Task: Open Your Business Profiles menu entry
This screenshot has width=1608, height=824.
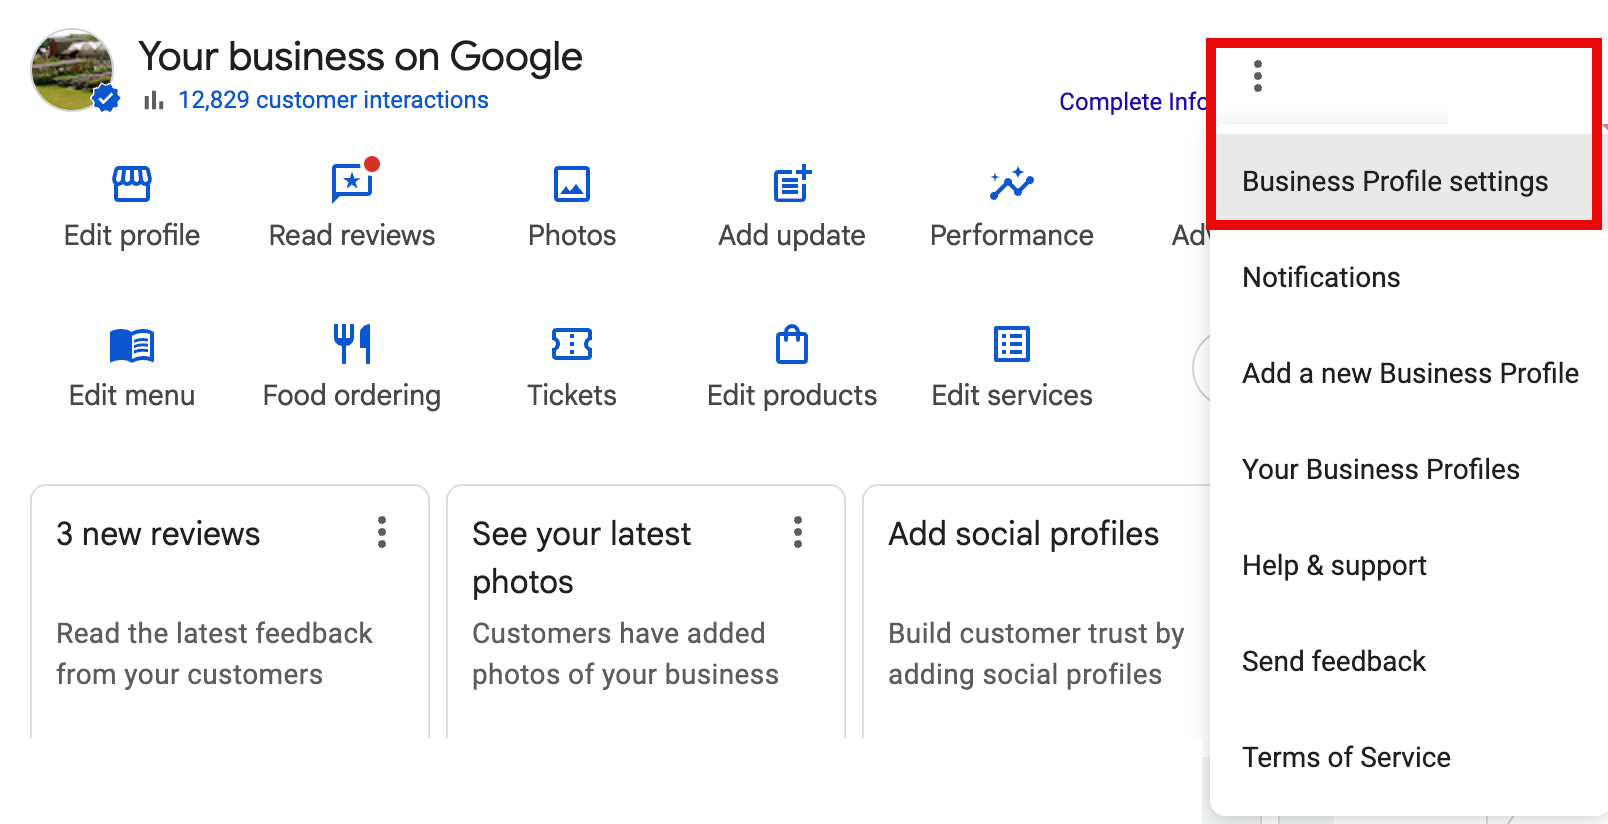Action: (1409, 469)
